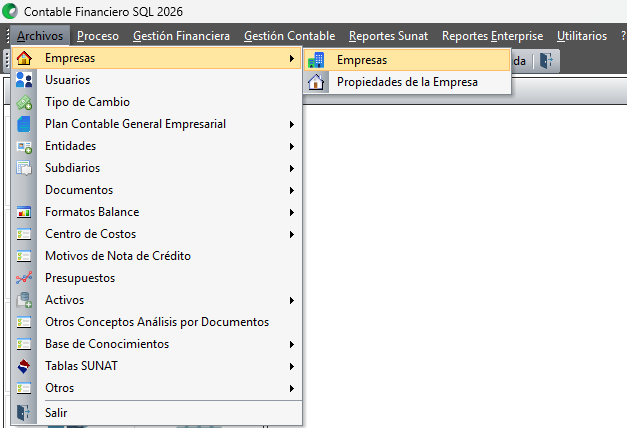Open the Reportes Sunat menu
Viewport: 627px width, 428px height.
(388, 36)
